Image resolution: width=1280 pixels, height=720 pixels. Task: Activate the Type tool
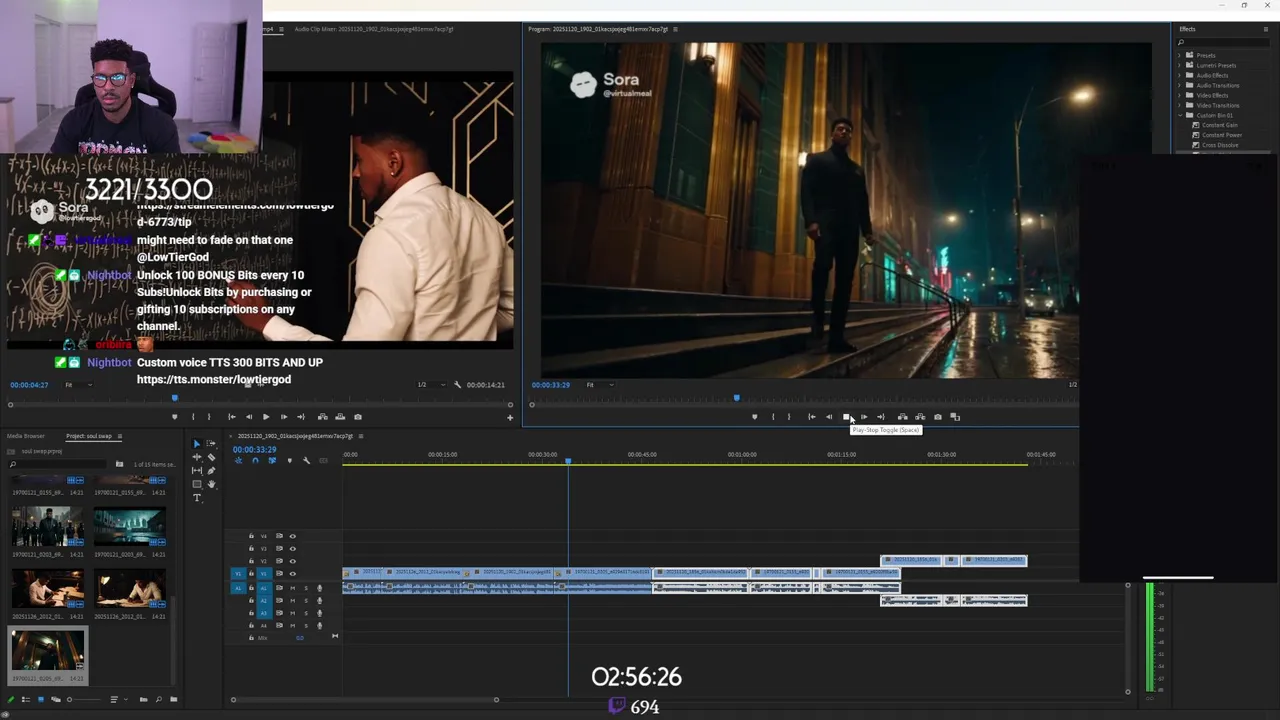[x=197, y=498]
